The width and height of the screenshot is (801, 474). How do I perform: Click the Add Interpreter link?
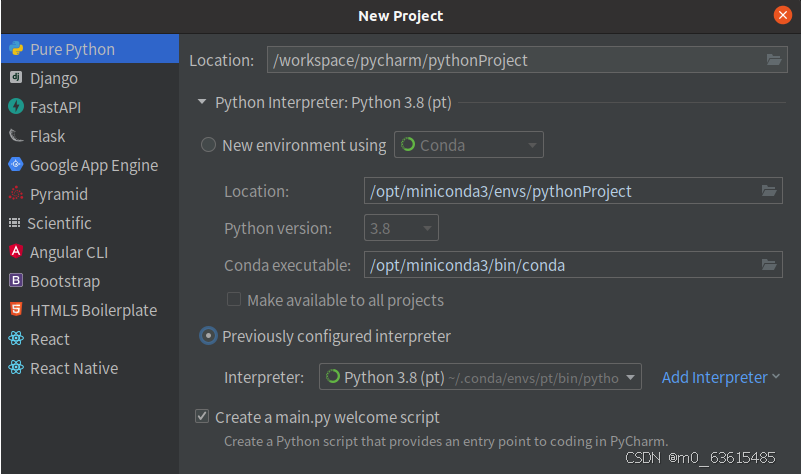coord(714,377)
